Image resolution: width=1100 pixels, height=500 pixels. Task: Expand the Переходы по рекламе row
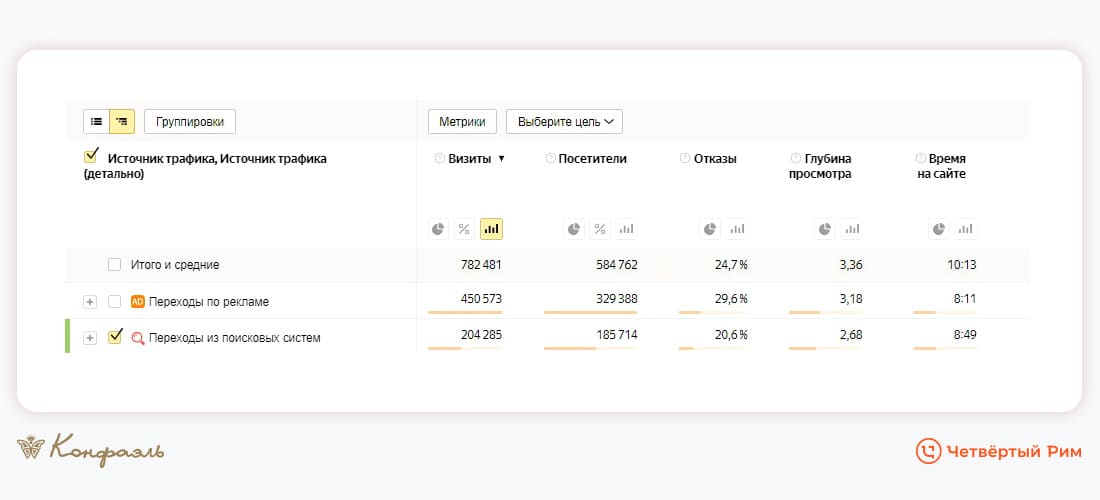90,302
